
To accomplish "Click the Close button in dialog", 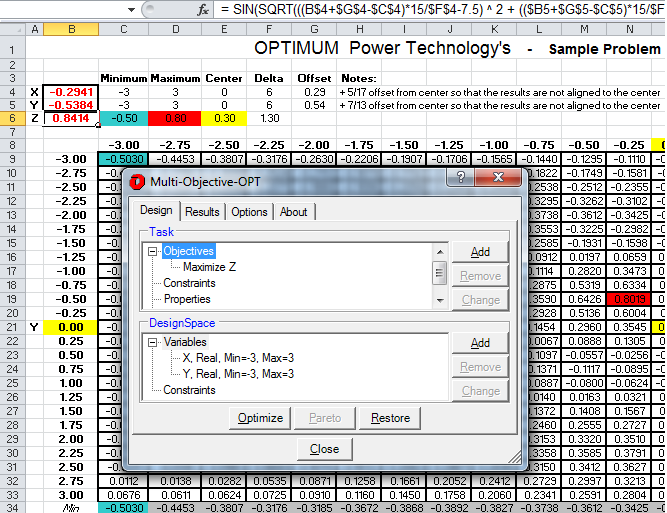I will [325, 449].
